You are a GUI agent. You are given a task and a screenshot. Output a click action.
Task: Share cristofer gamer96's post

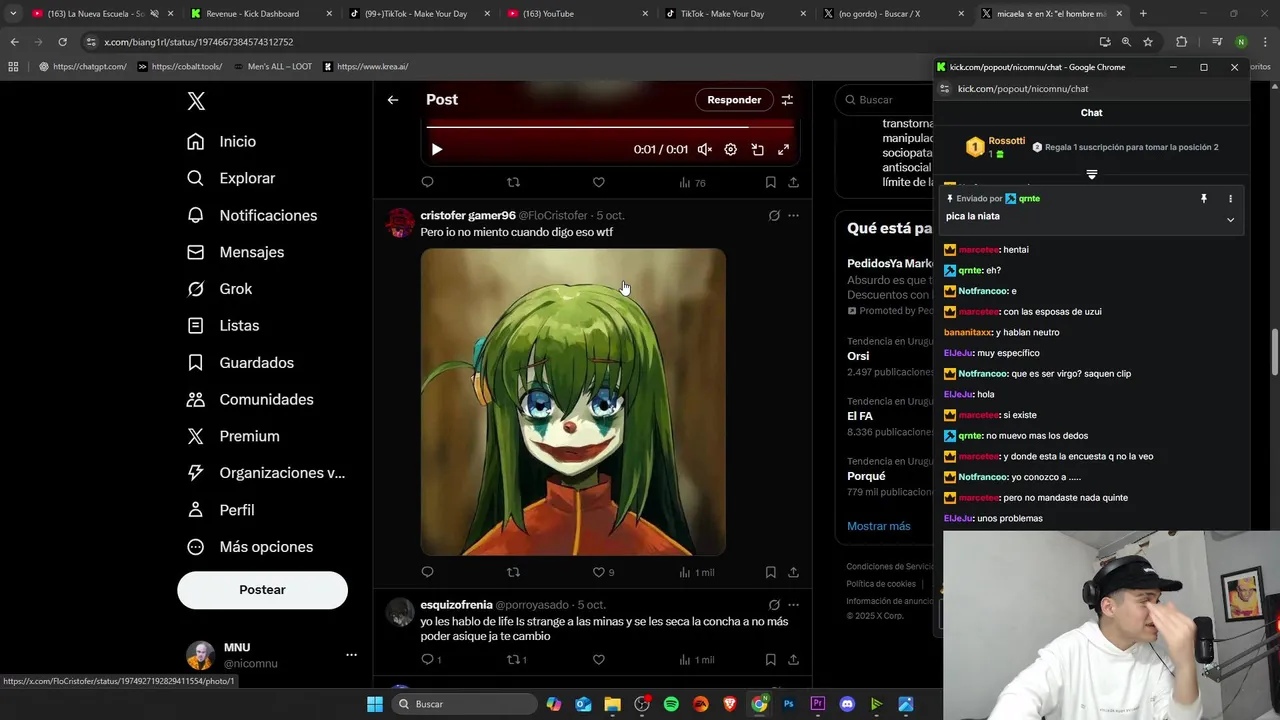793,572
